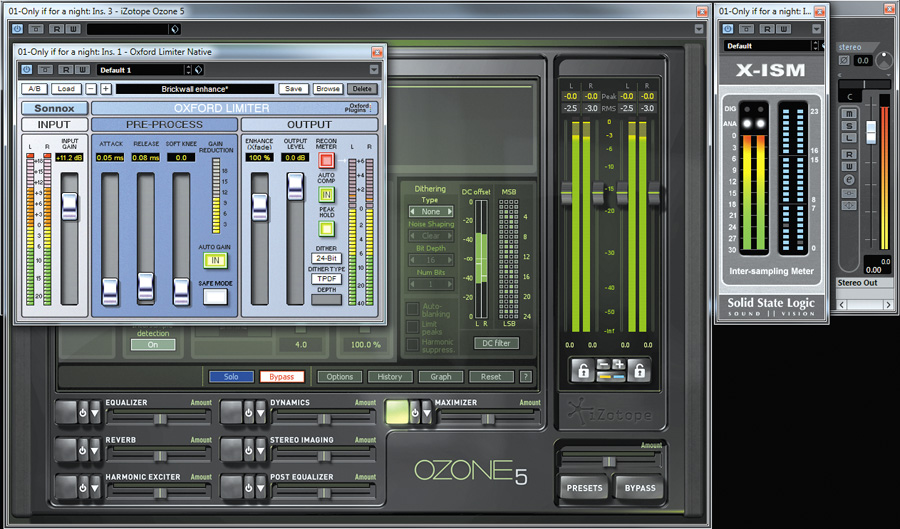Switch to the Graph view

pos(441,377)
